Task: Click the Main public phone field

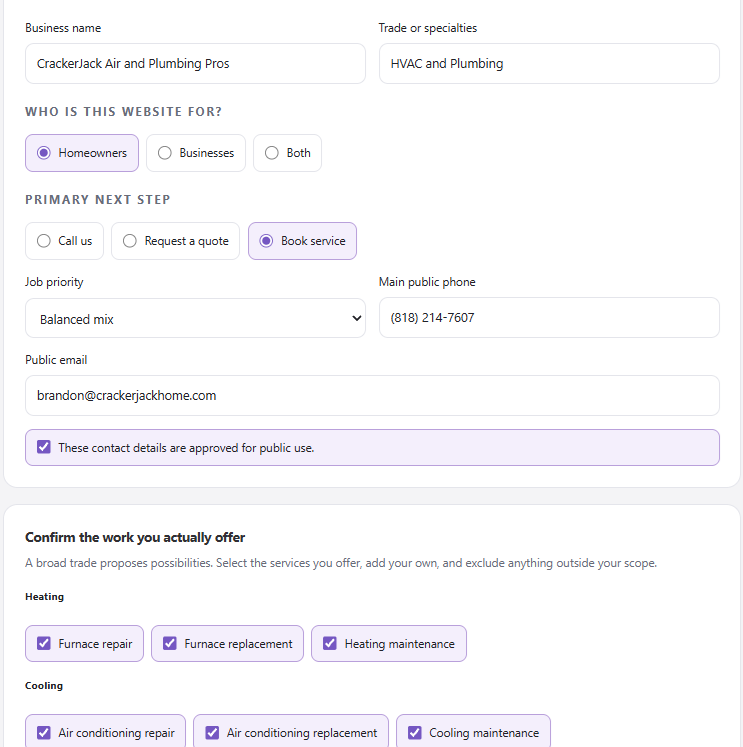Action: point(549,318)
